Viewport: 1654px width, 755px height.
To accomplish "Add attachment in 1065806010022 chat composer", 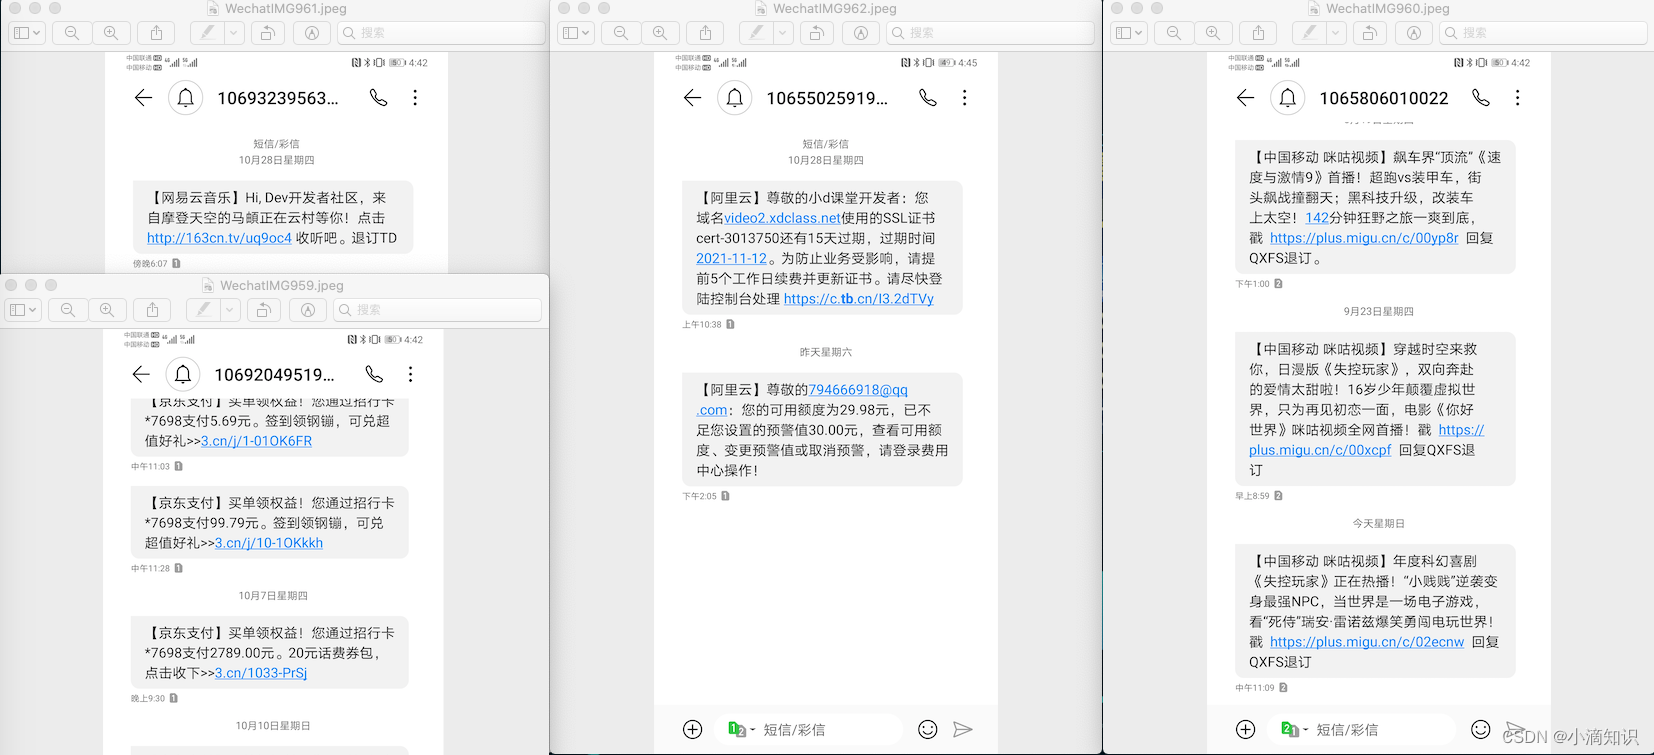I will click(1245, 730).
